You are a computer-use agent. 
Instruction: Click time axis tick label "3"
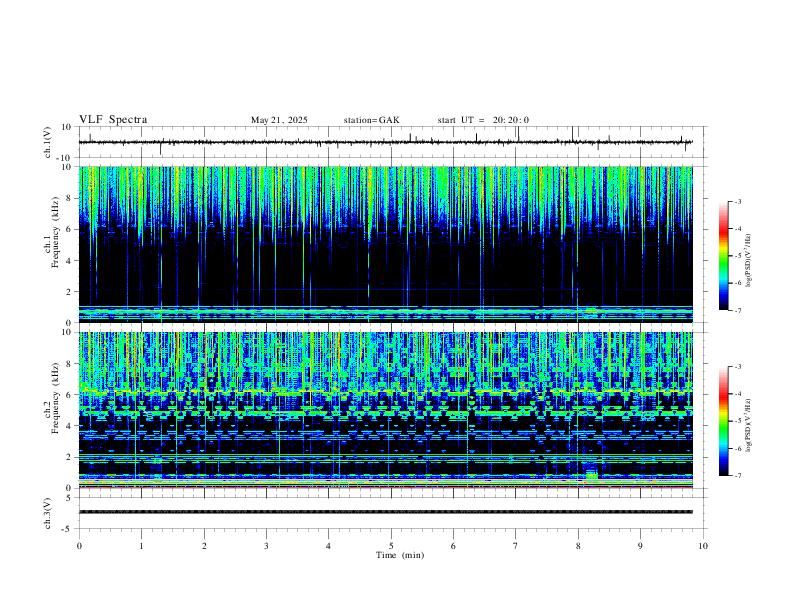click(x=266, y=546)
